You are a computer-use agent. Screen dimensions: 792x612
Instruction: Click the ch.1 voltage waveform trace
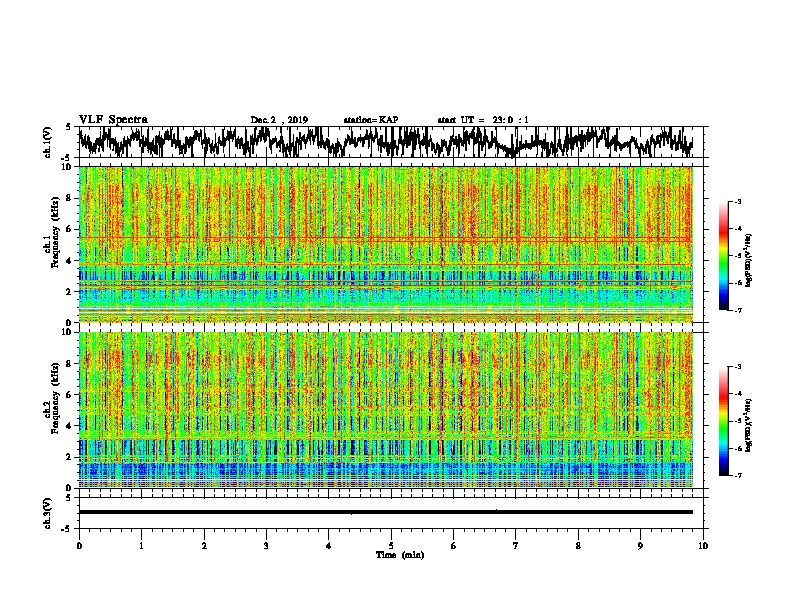click(385, 142)
